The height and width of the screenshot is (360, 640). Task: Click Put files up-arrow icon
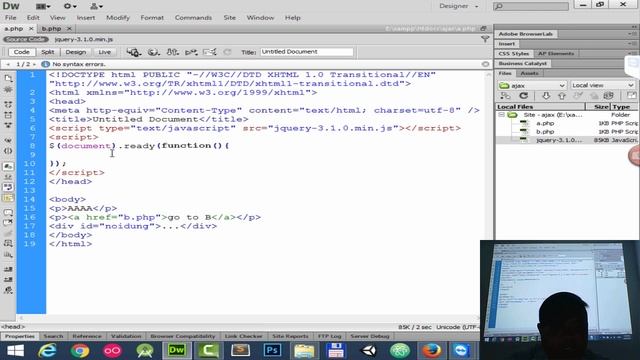562,96
